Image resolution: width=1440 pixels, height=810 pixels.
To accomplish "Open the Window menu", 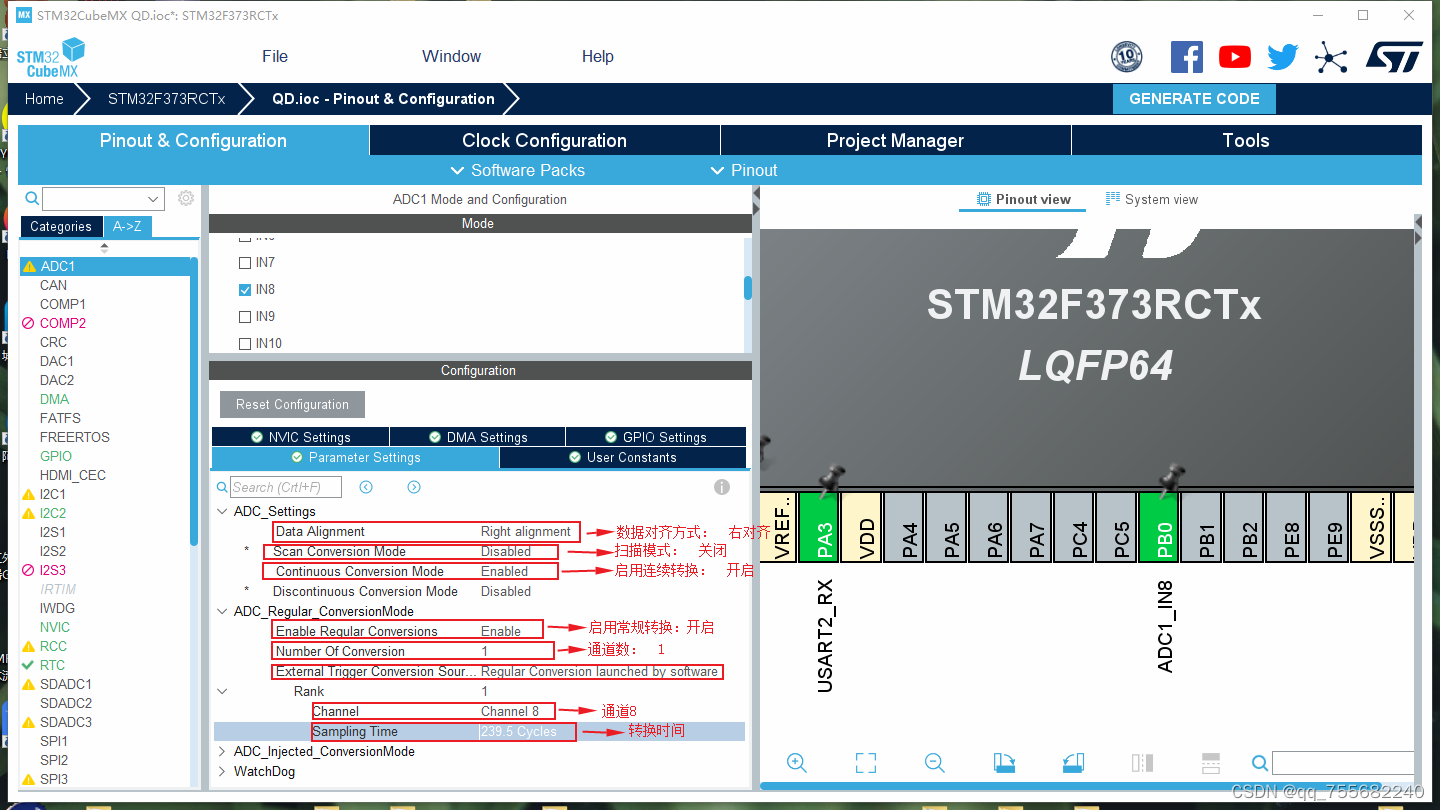I will (451, 56).
